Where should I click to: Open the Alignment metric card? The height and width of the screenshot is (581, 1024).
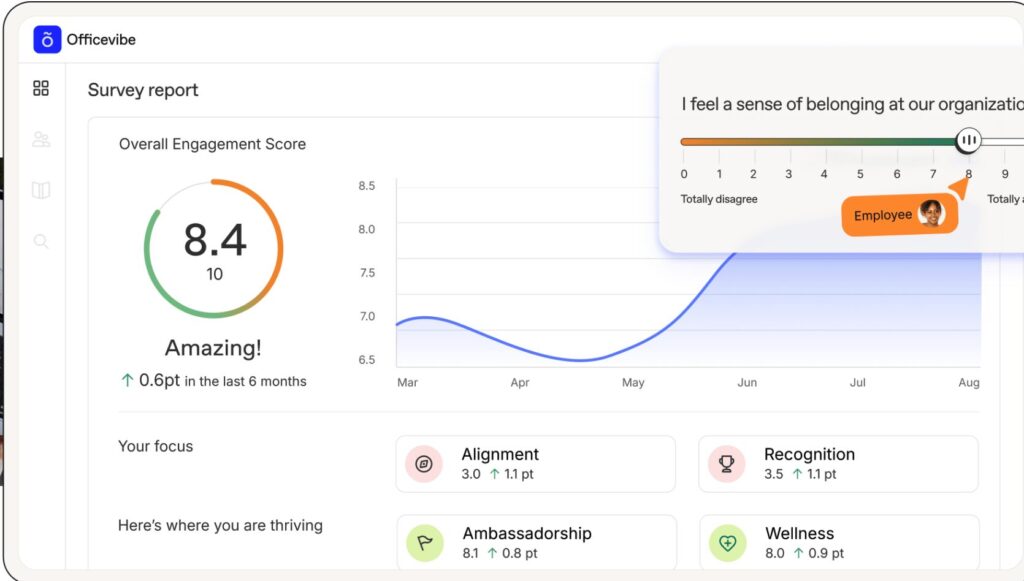536,464
